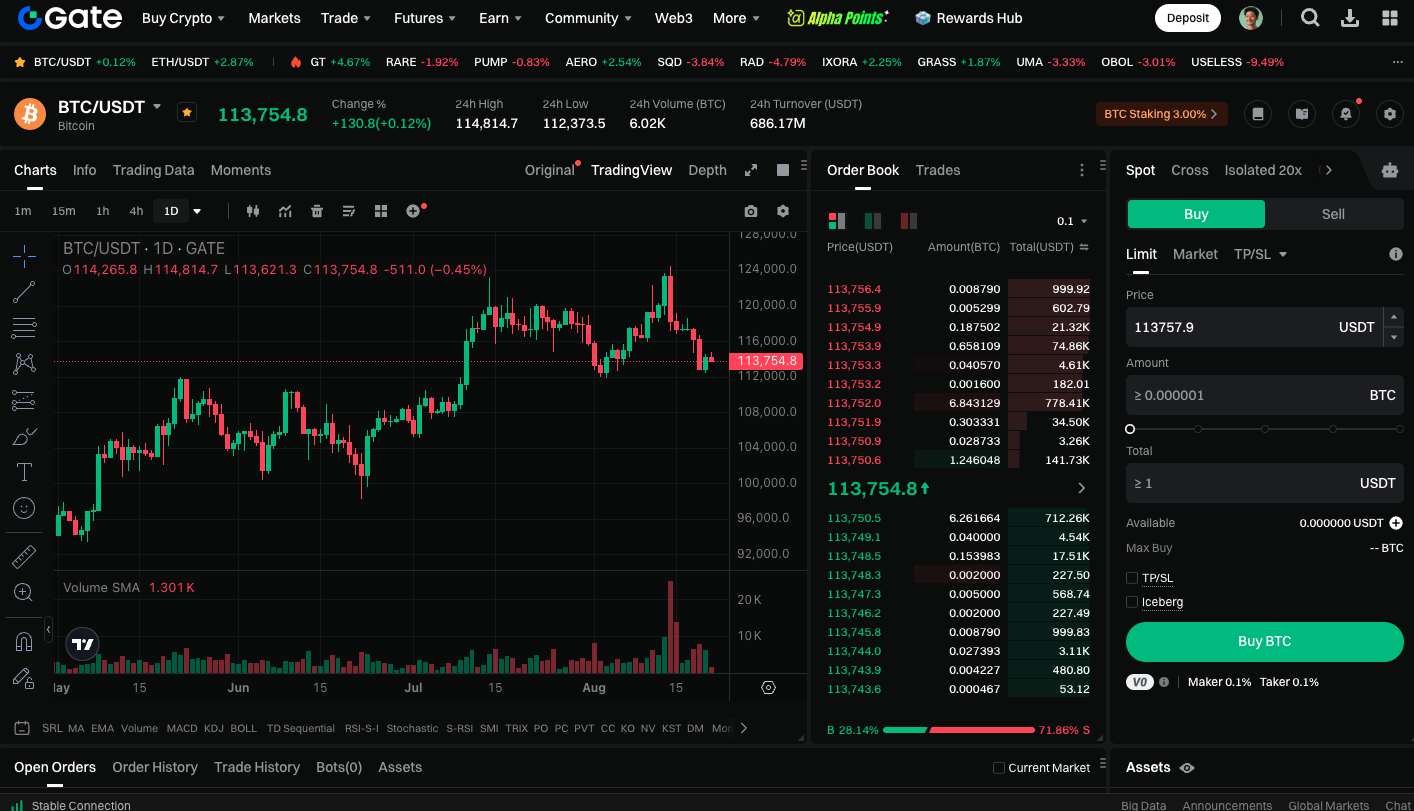Screen dimensions: 1414x811
Task: Open the Buy Crypto dropdown menu
Action: pyautogui.click(x=183, y=18)
